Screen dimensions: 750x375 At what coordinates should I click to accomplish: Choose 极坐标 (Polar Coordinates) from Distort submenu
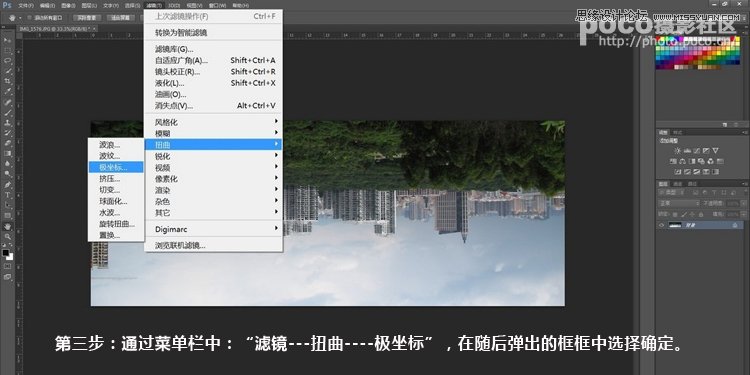point(116,167)
